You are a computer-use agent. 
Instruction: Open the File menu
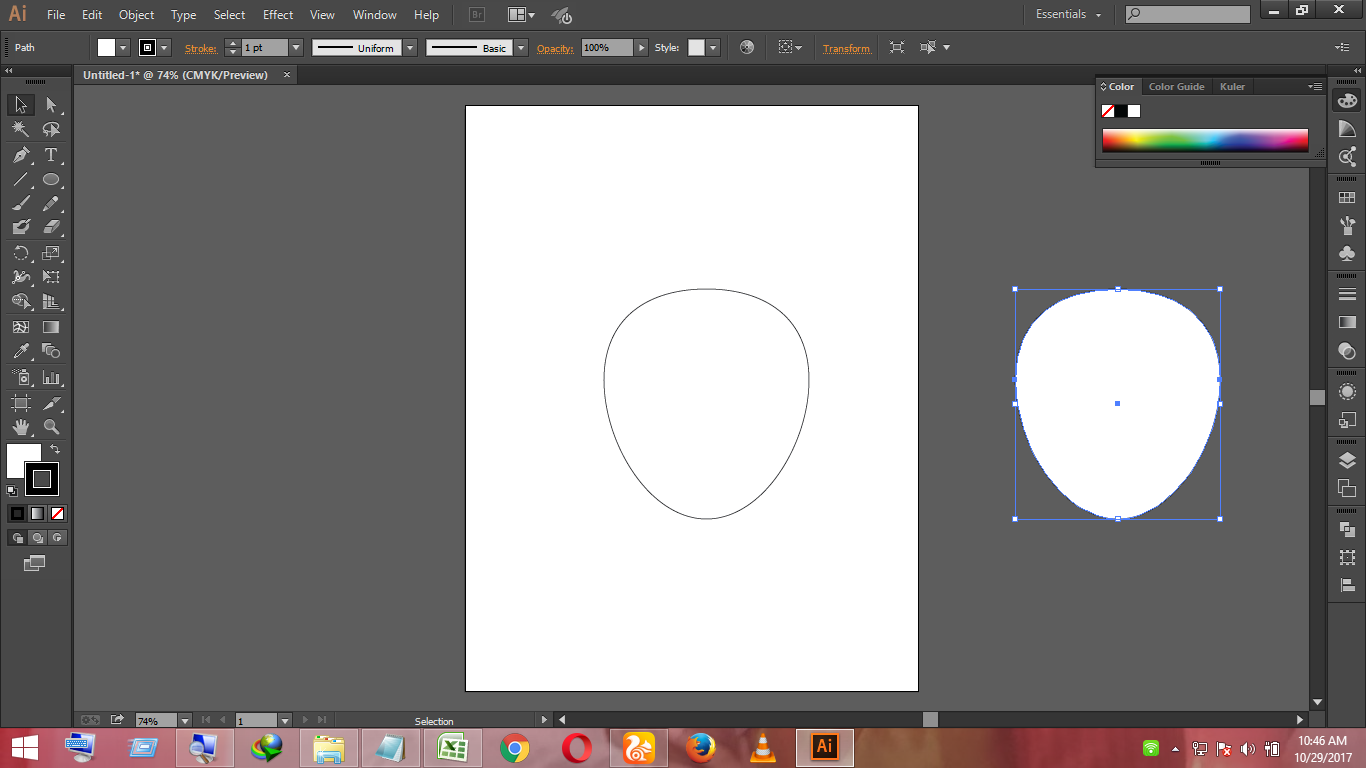coord(56,15)
